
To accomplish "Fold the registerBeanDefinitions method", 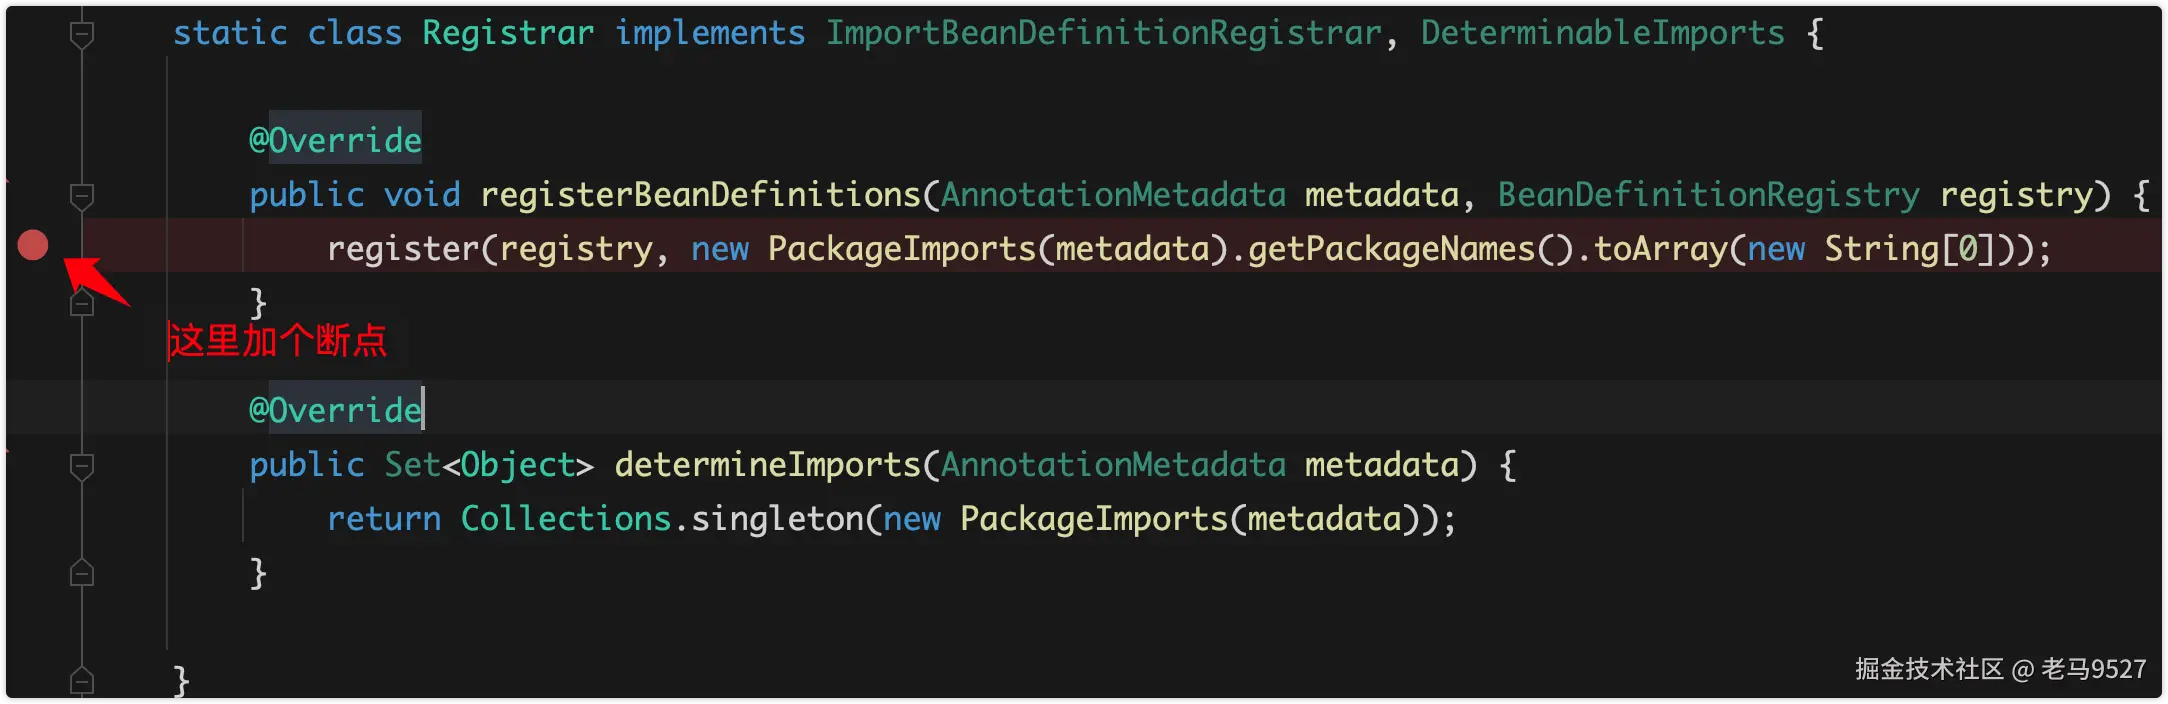I will (x=82, y=196).
